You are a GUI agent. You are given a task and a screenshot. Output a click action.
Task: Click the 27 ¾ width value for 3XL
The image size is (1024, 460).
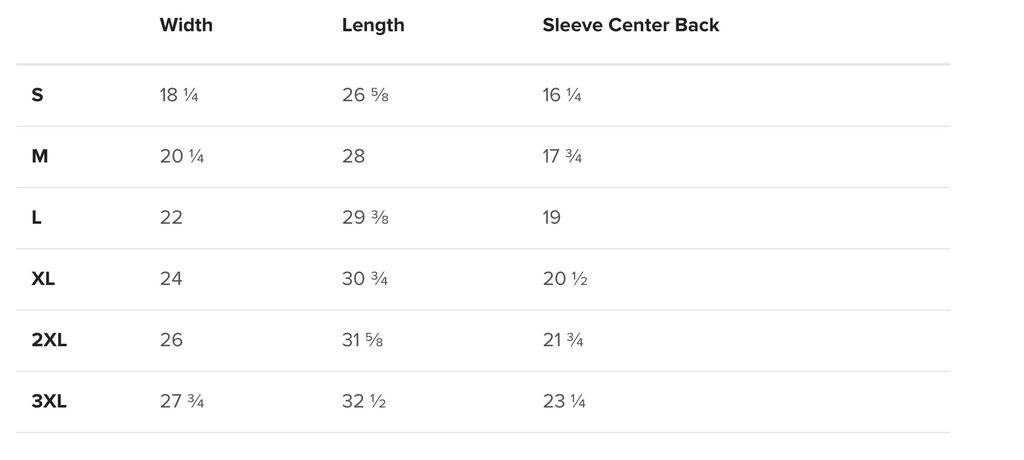(182, 401)
